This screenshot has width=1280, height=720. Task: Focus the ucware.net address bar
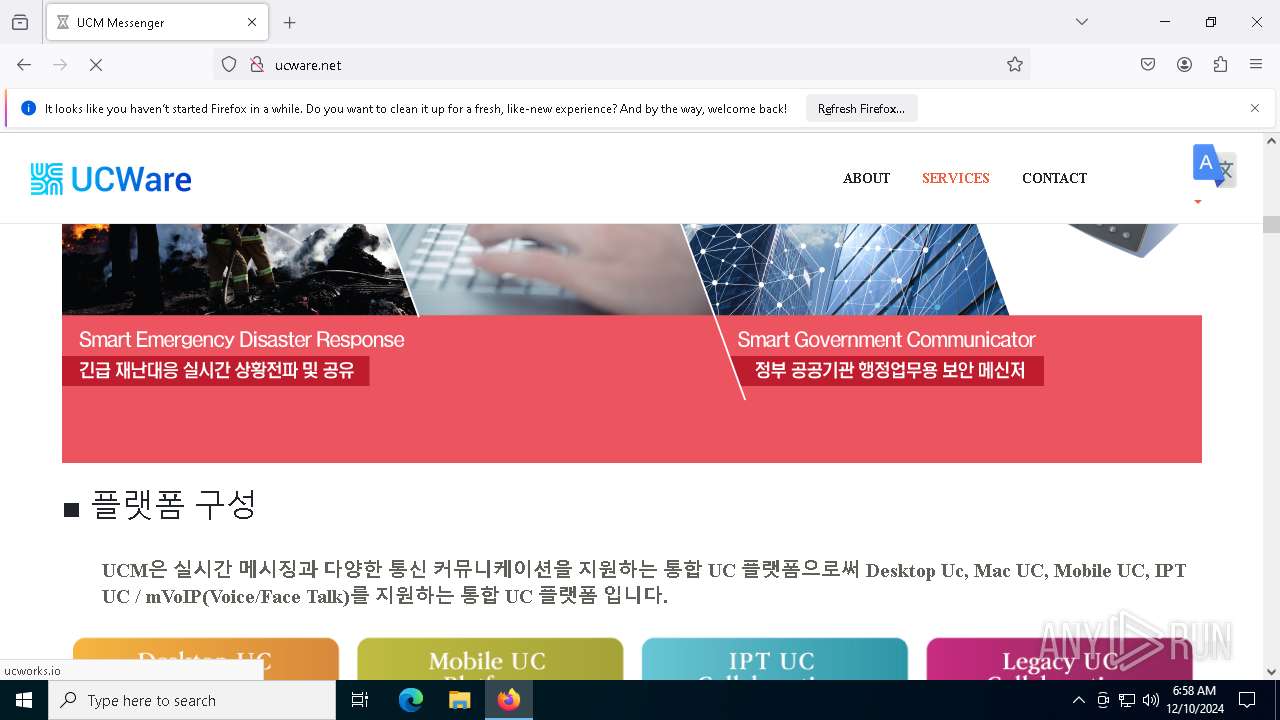(x=621, y=64)
